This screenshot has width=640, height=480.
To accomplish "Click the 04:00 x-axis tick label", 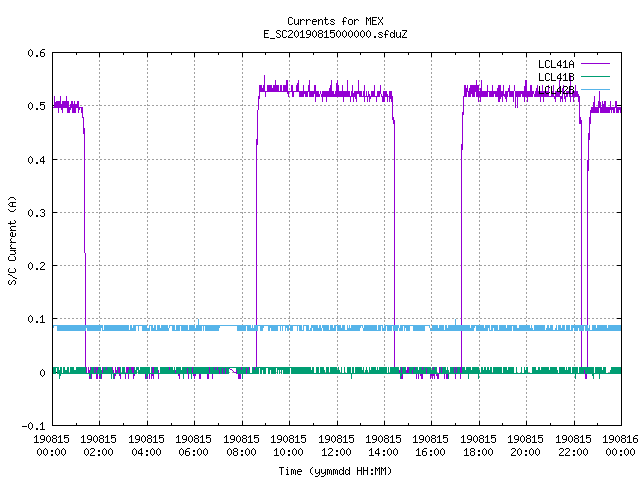I will (x=146, y=452).
